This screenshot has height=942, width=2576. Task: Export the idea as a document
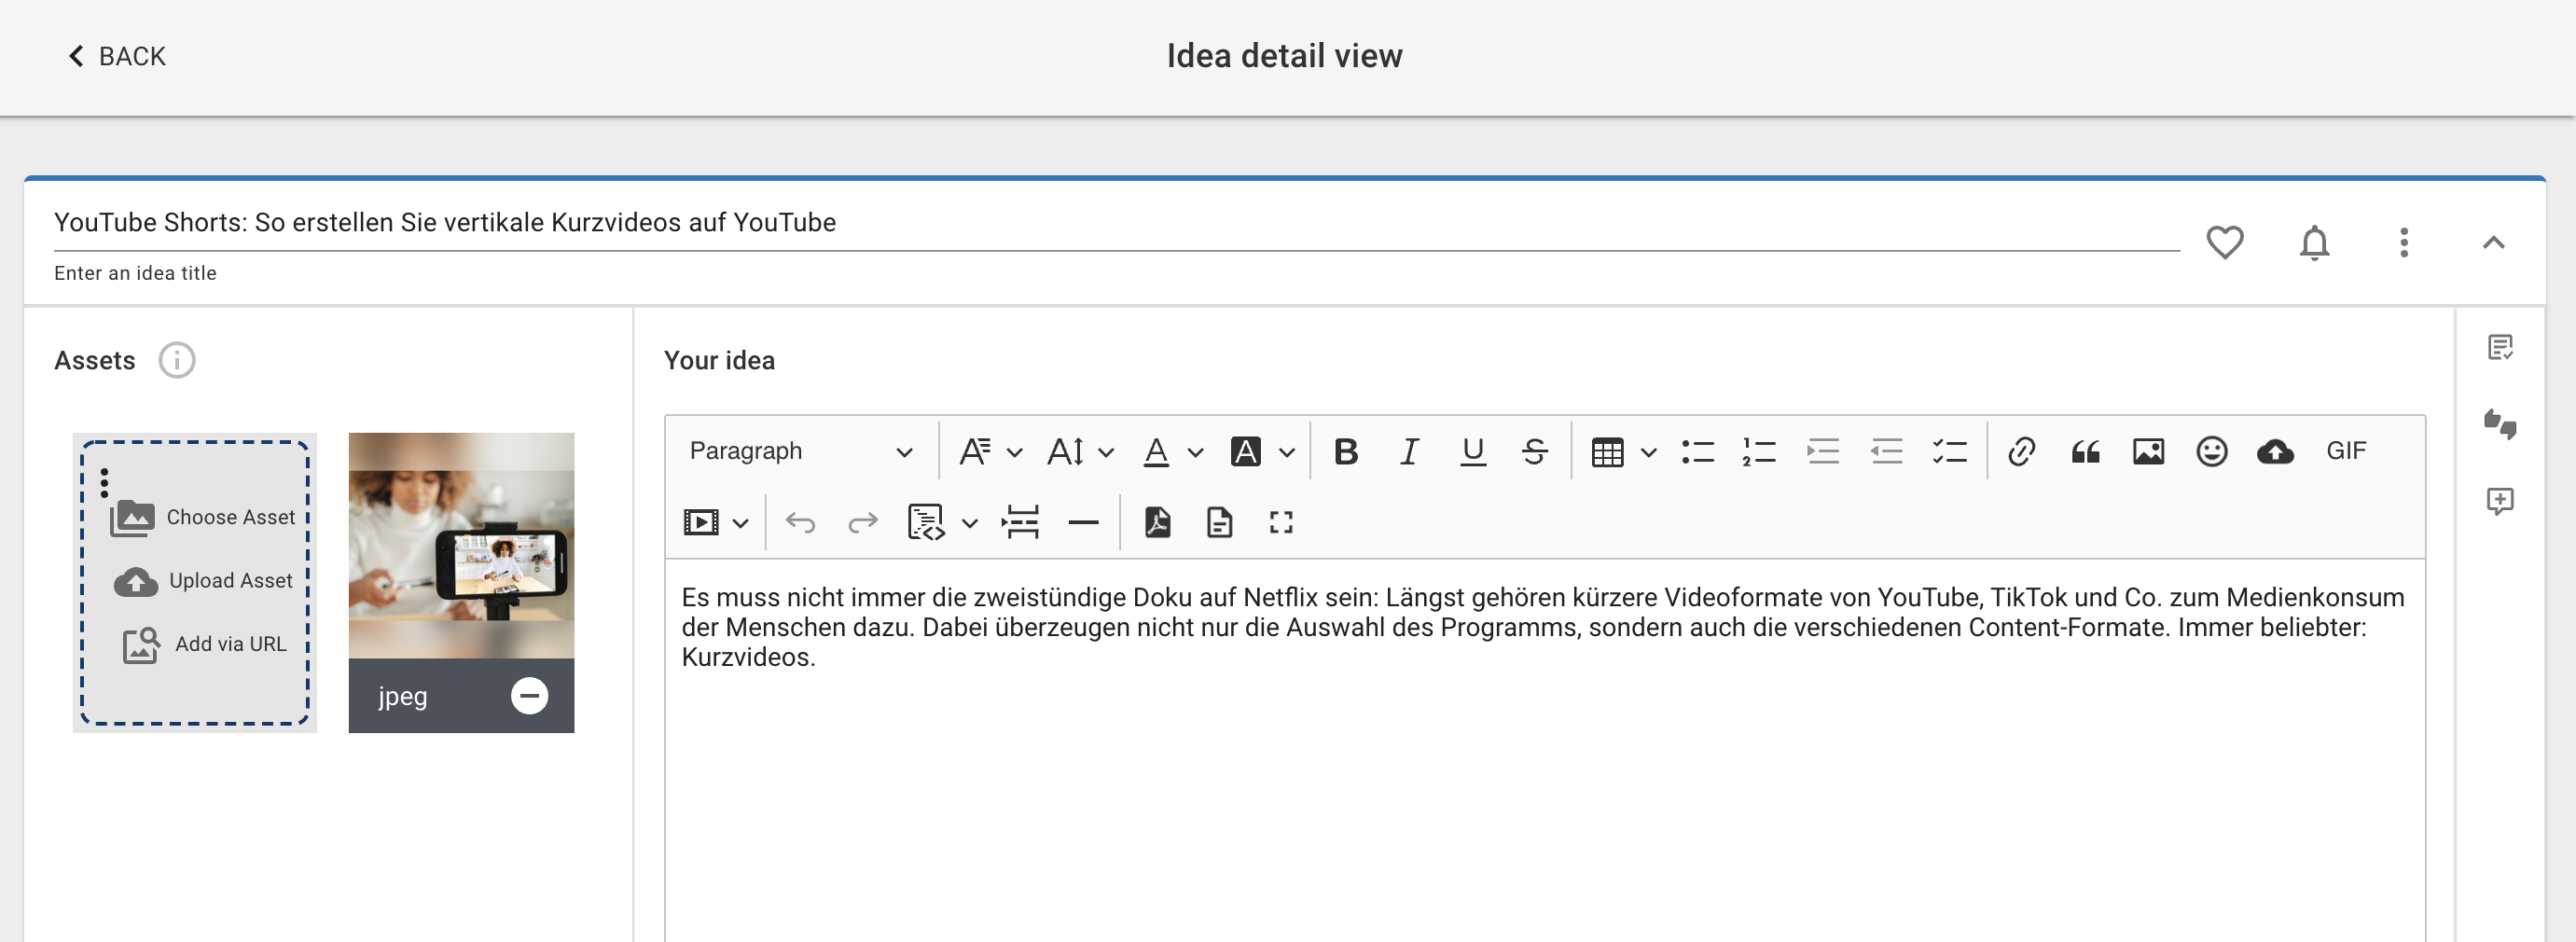(1219, 522)
